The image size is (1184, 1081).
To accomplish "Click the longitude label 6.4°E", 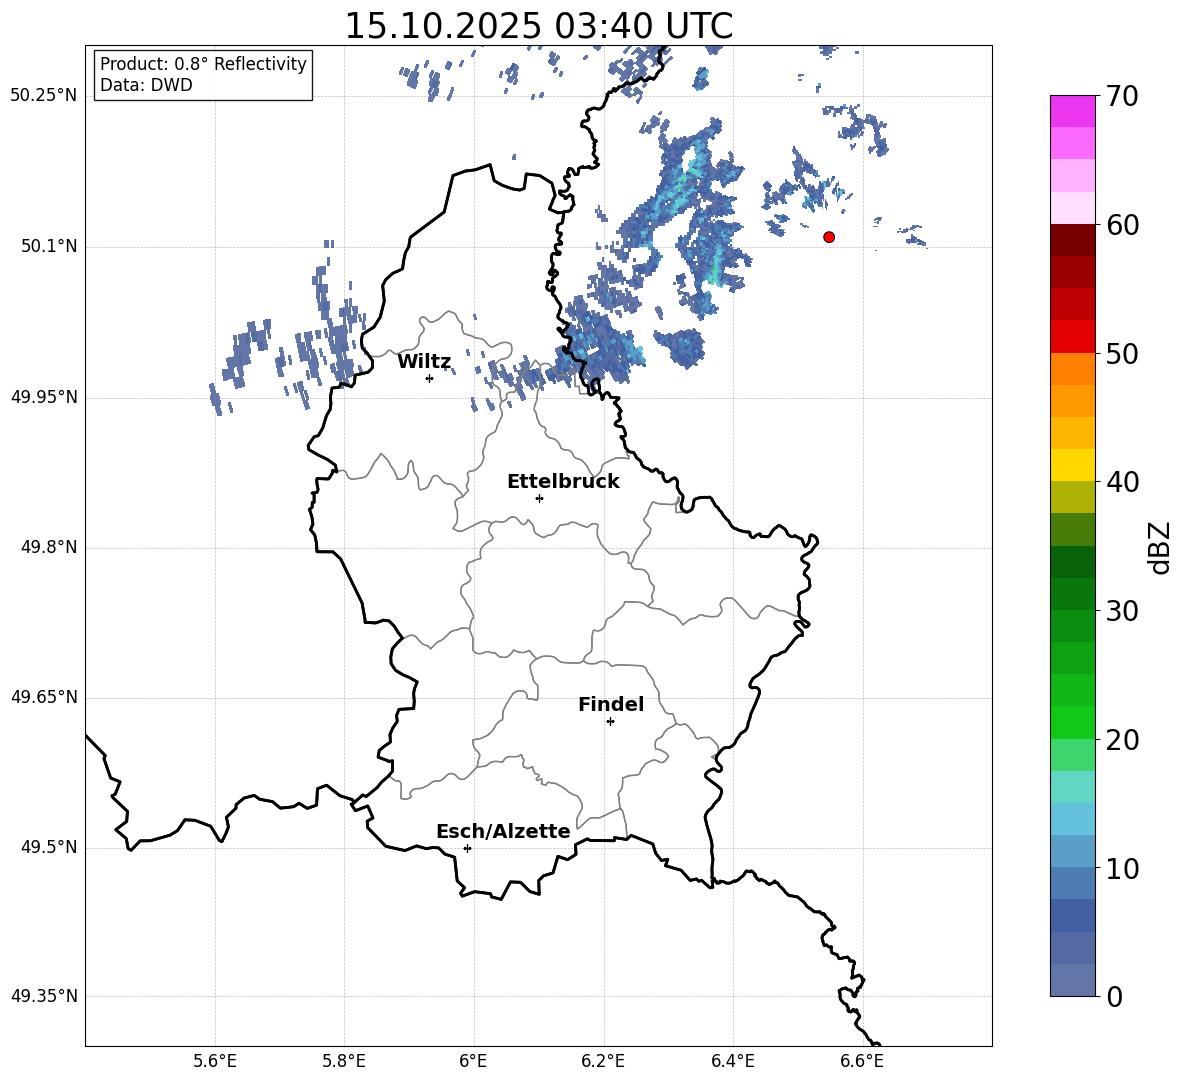I will (732, 1062).
